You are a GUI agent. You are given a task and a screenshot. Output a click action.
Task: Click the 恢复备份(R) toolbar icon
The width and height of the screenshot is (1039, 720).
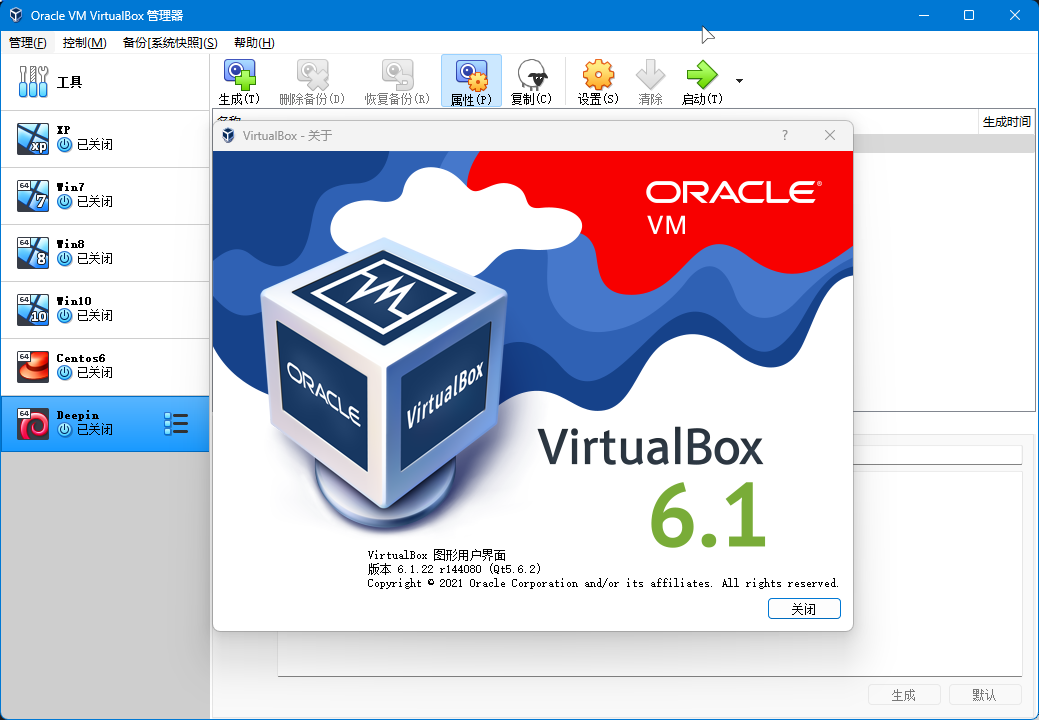pyautogui.click(x=397, y=74)
